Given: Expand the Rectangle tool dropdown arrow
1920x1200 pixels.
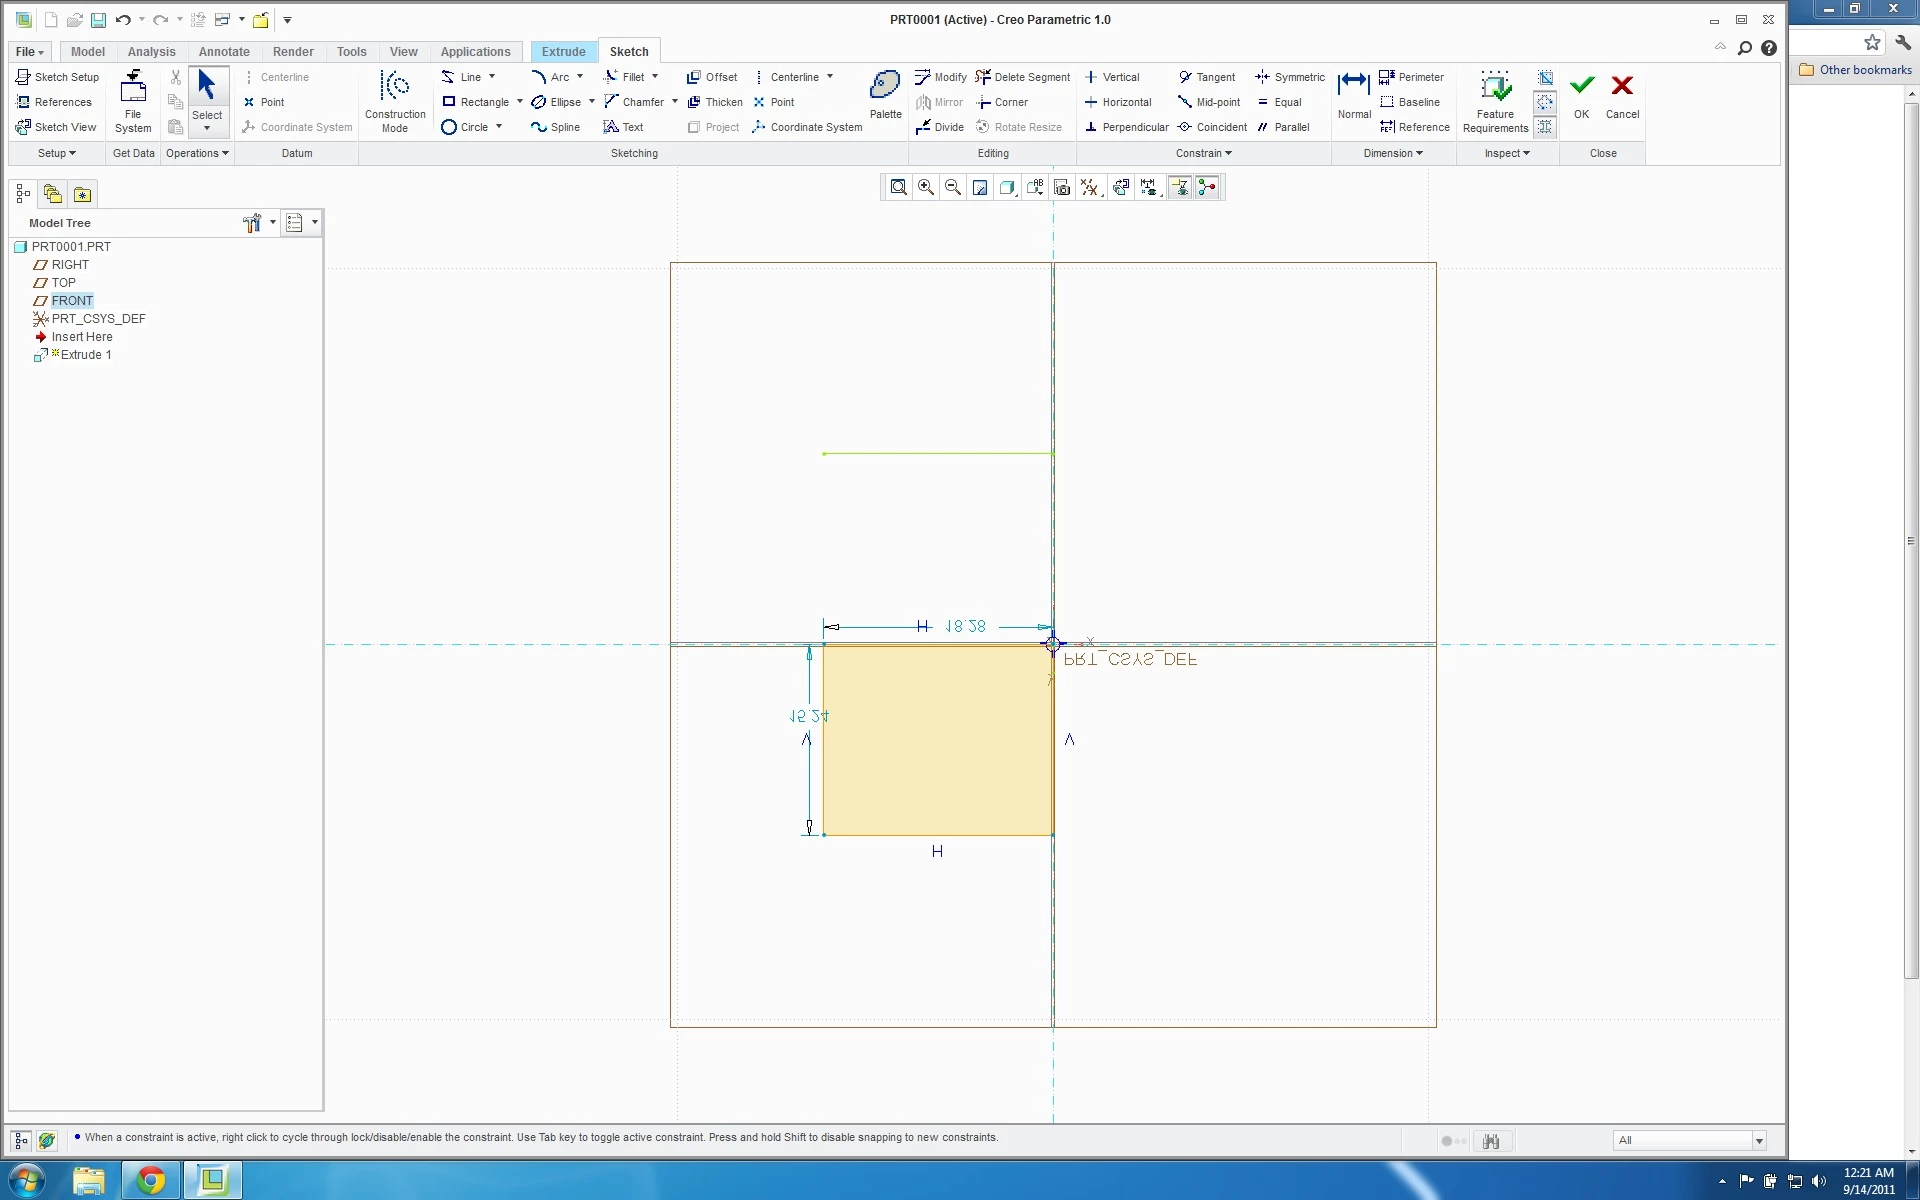Looking at the screenshot, I should click(x=520, y=102).
